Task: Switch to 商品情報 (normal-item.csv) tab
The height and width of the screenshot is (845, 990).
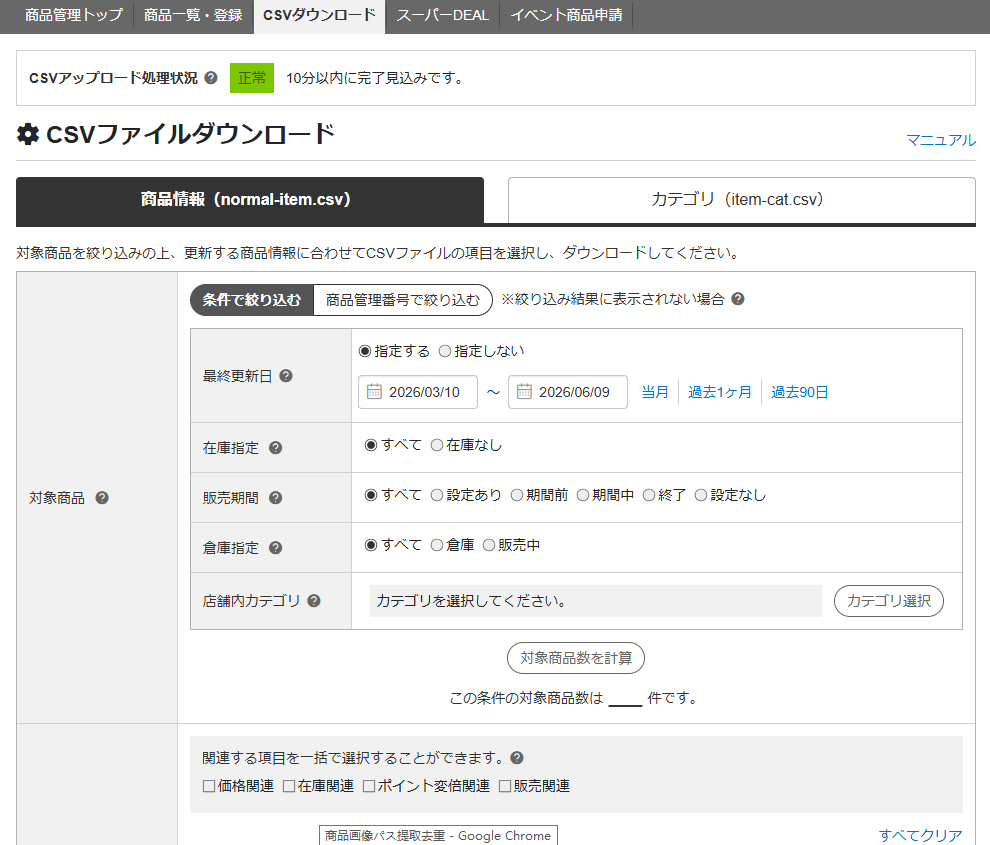Action: point(250,200)
